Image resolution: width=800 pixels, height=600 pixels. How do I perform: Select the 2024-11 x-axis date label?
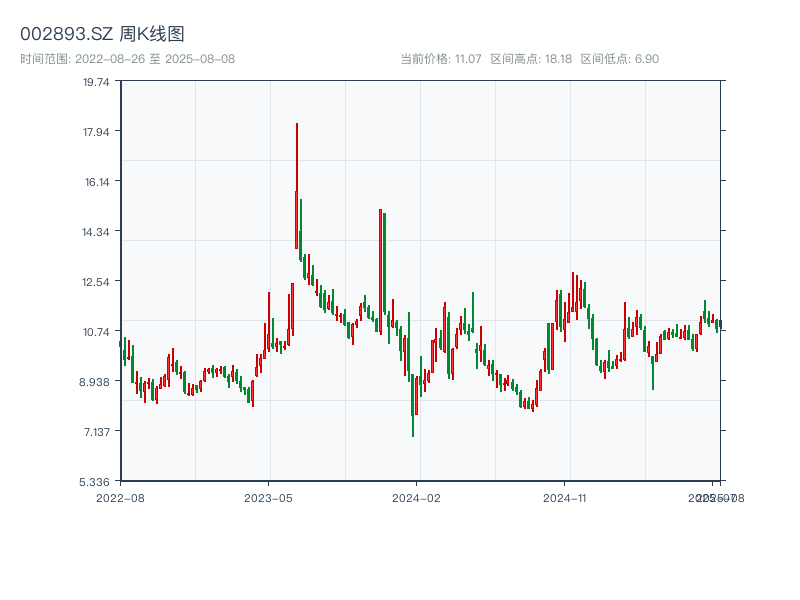pos(566,497)
